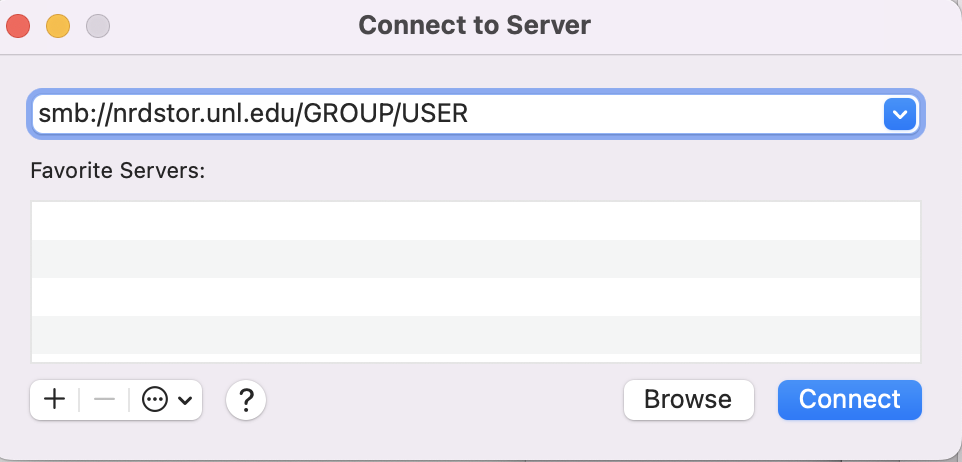Click the Connect to Server title bar text
This screenshot has width=962, height=462.
tap(474, 25)
